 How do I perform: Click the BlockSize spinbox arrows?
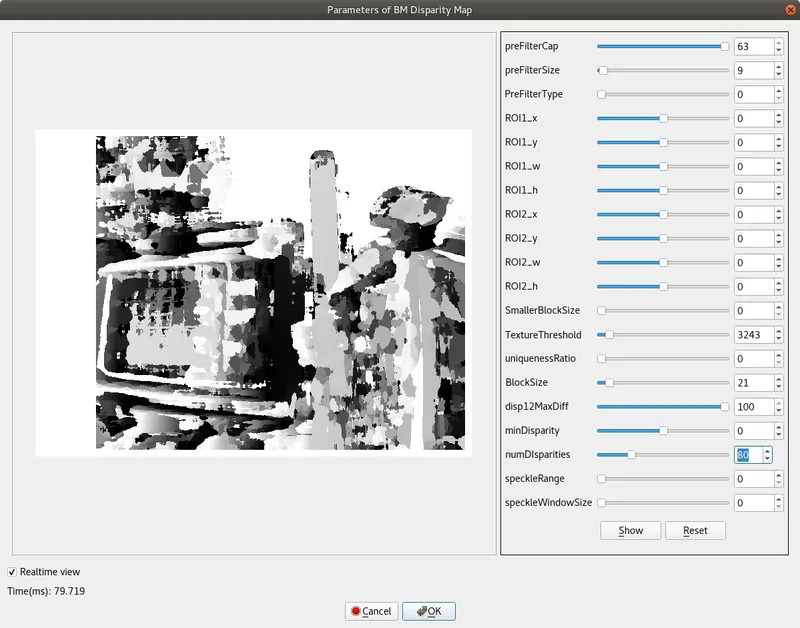pyautogui.click(x=779, y=383)
